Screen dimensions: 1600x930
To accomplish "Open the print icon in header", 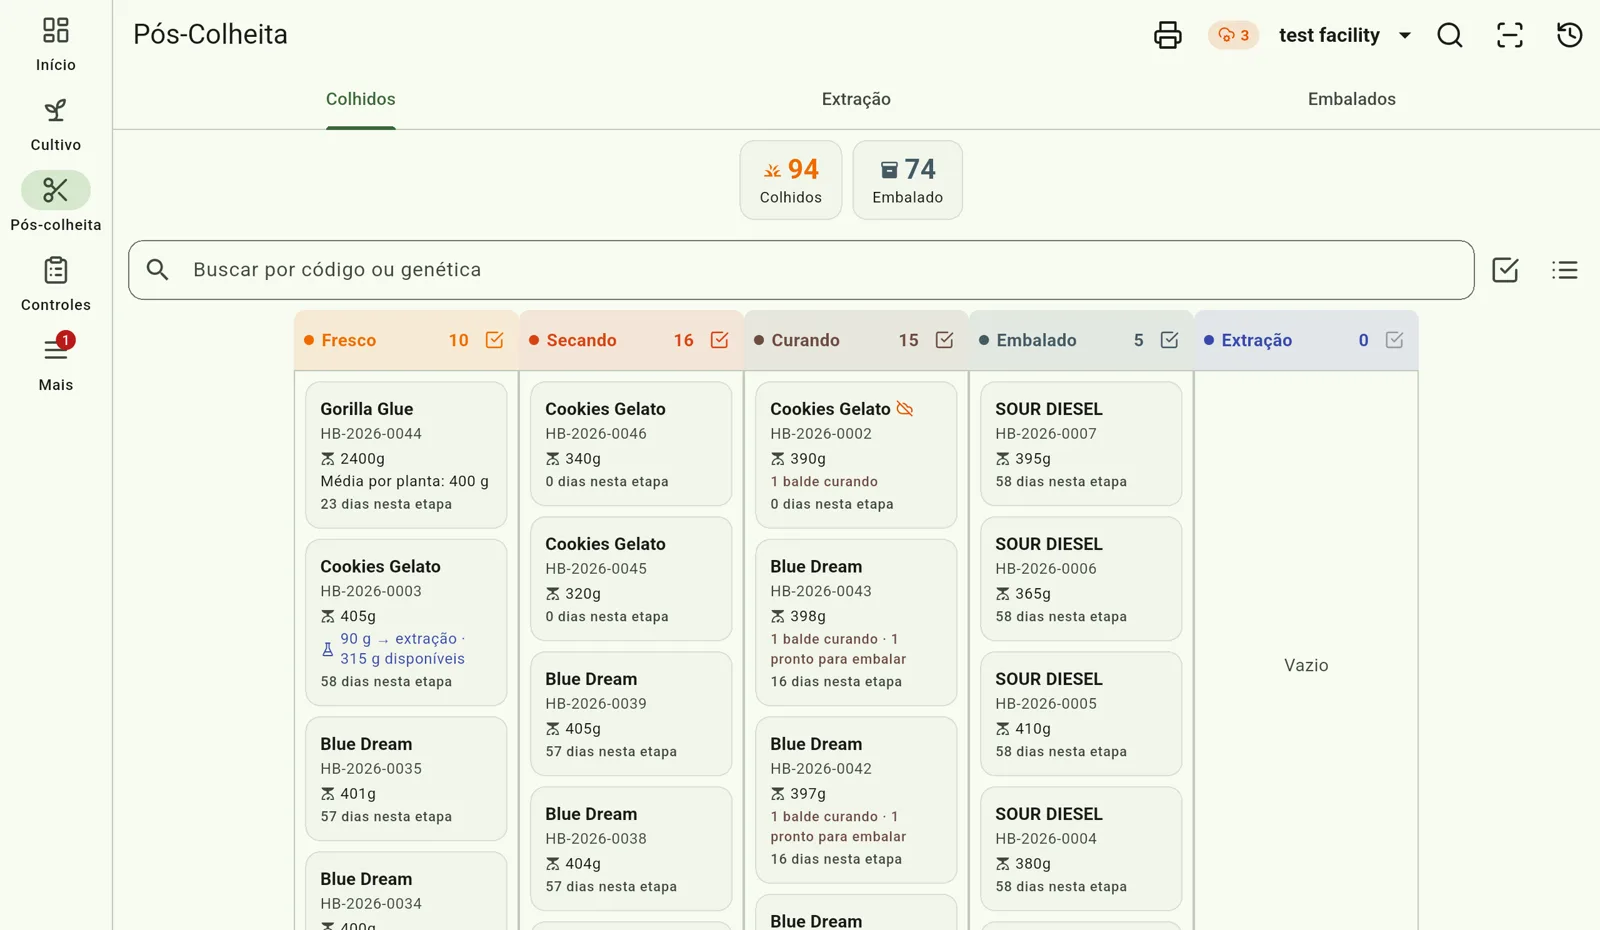I will pyautogui.click(x=1167, y=35).
